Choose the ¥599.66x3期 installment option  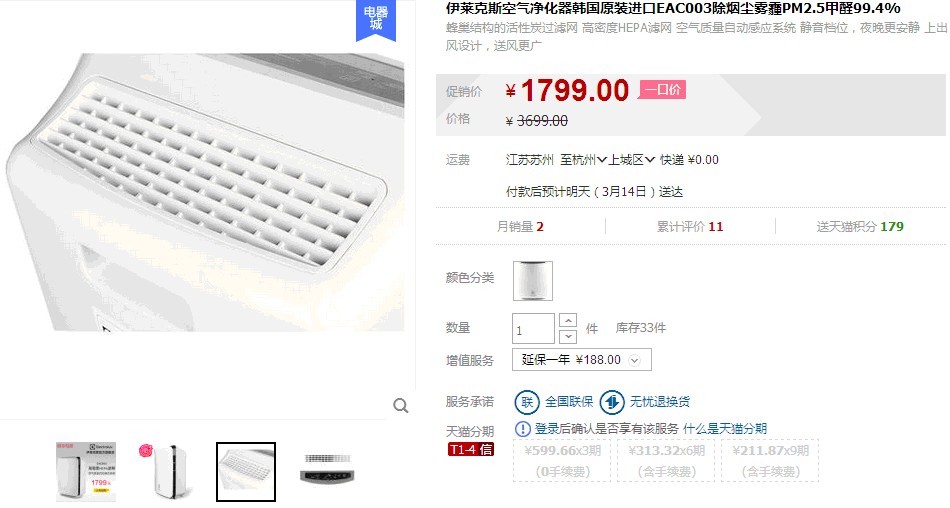point(563,461)
